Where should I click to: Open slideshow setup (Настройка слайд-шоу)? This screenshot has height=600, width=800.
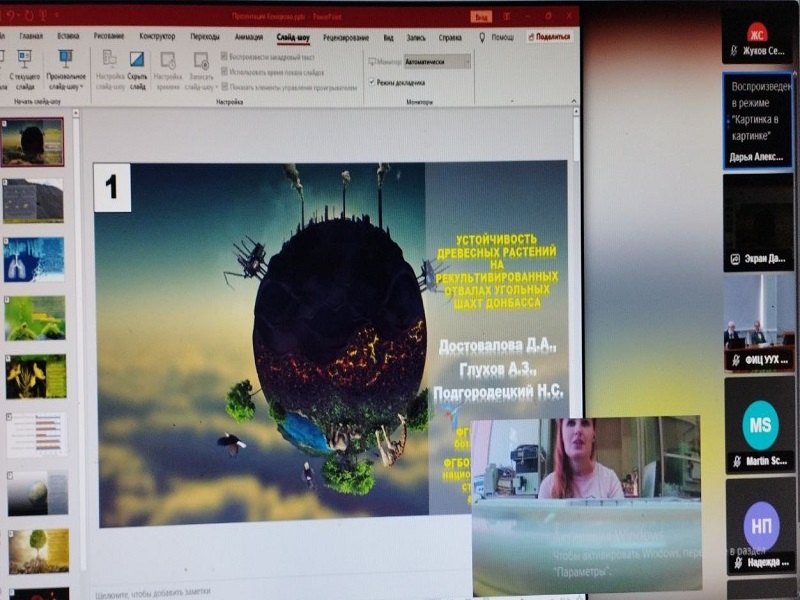[110, 69]
